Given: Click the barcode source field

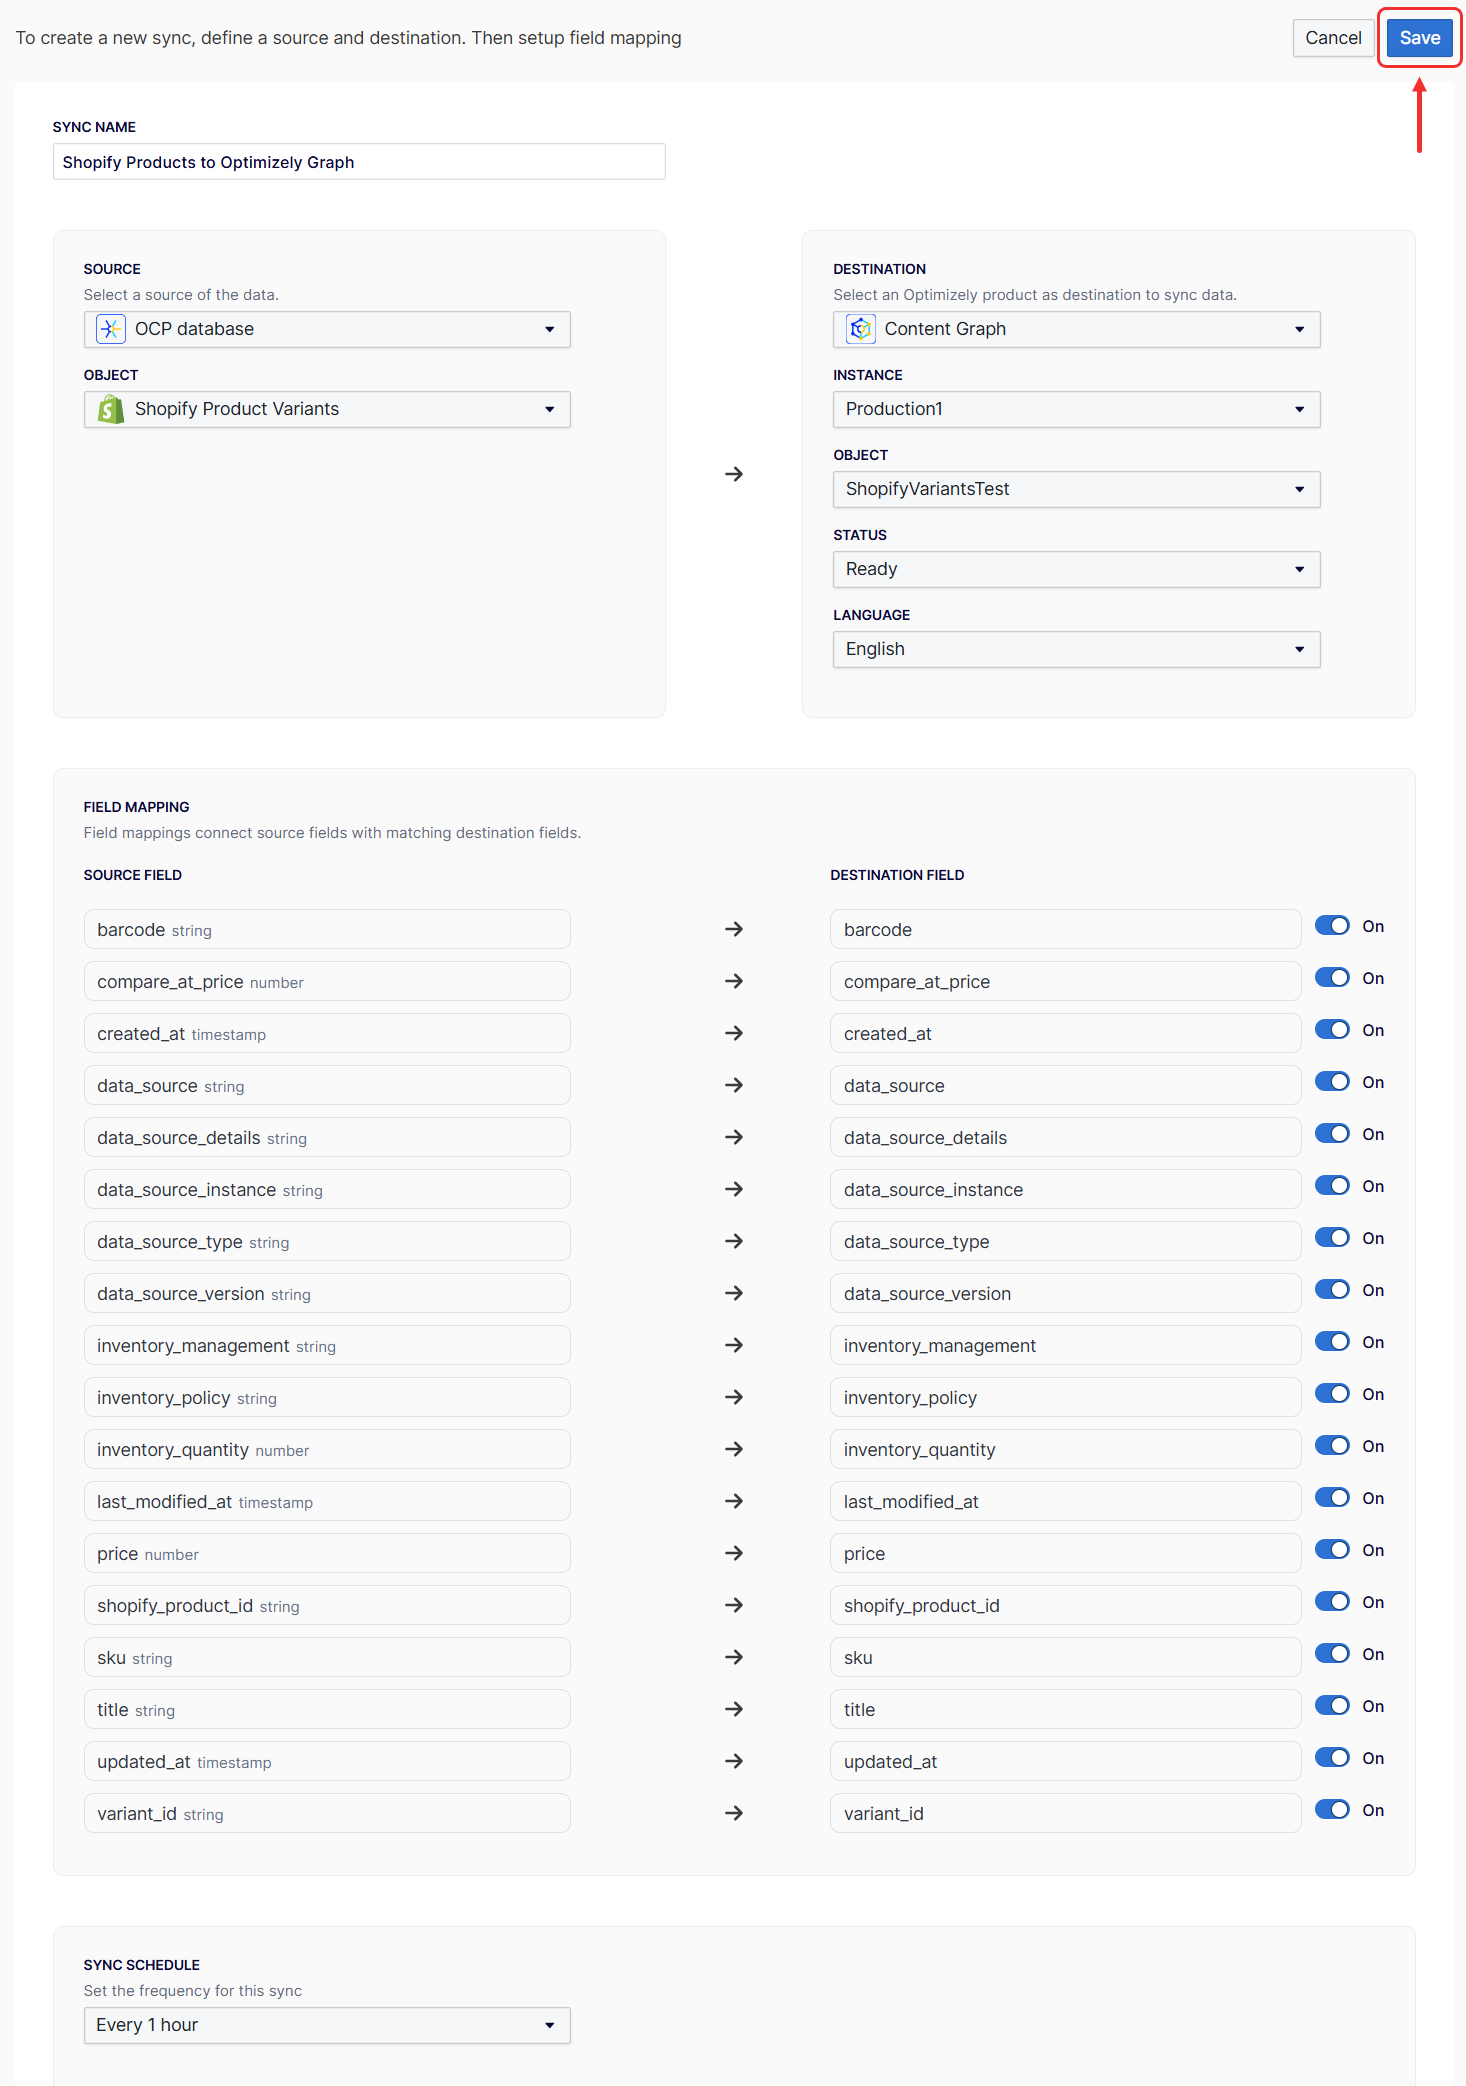Looking at the screenshot, I should pyautogui.click(x=327, y=929).
